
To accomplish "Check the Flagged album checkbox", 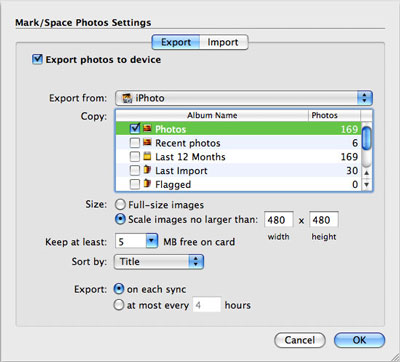I will click(135, 184).
